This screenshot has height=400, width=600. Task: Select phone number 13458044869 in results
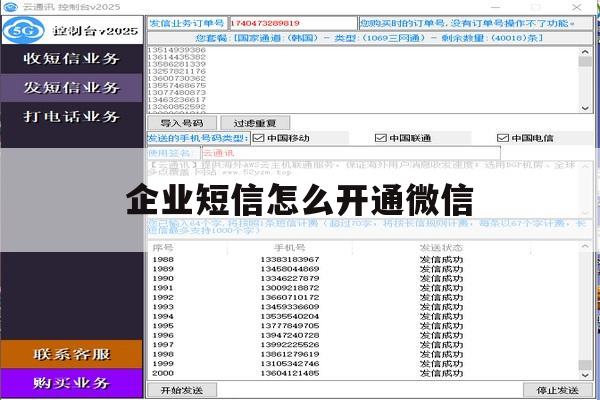[290, 269]
